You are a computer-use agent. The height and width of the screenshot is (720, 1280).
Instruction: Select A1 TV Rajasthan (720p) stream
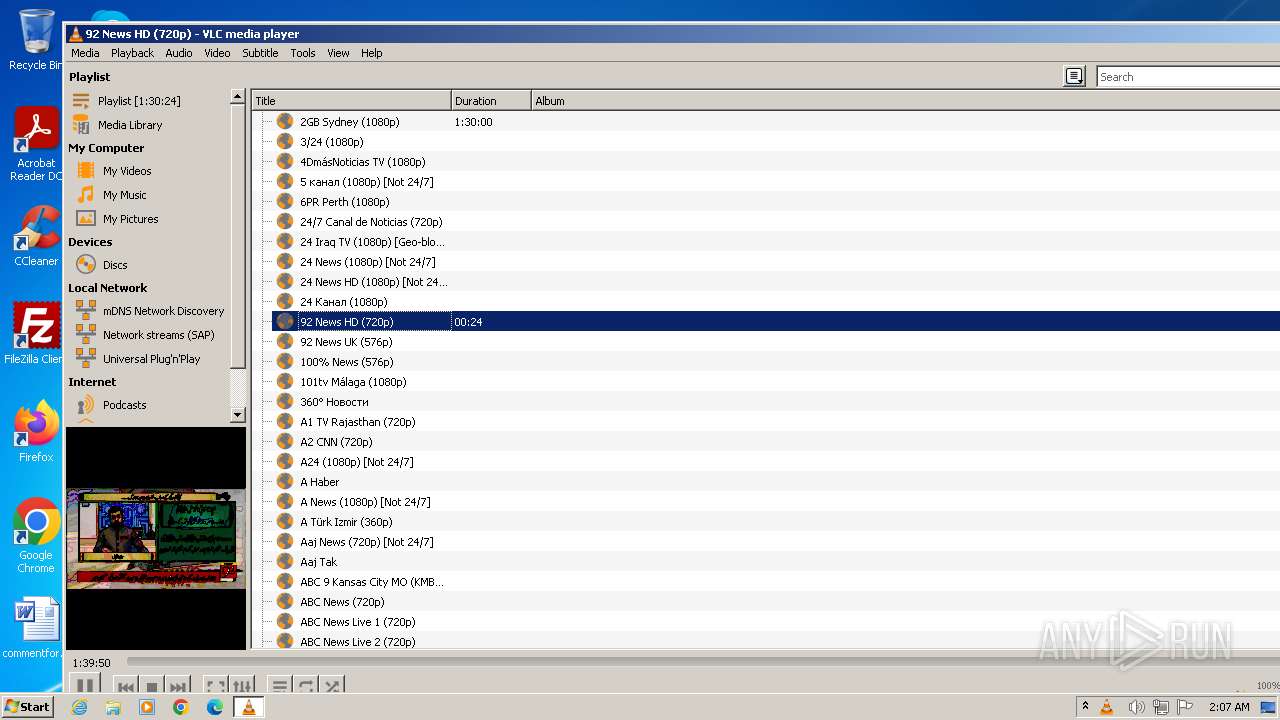click(357, 422)
